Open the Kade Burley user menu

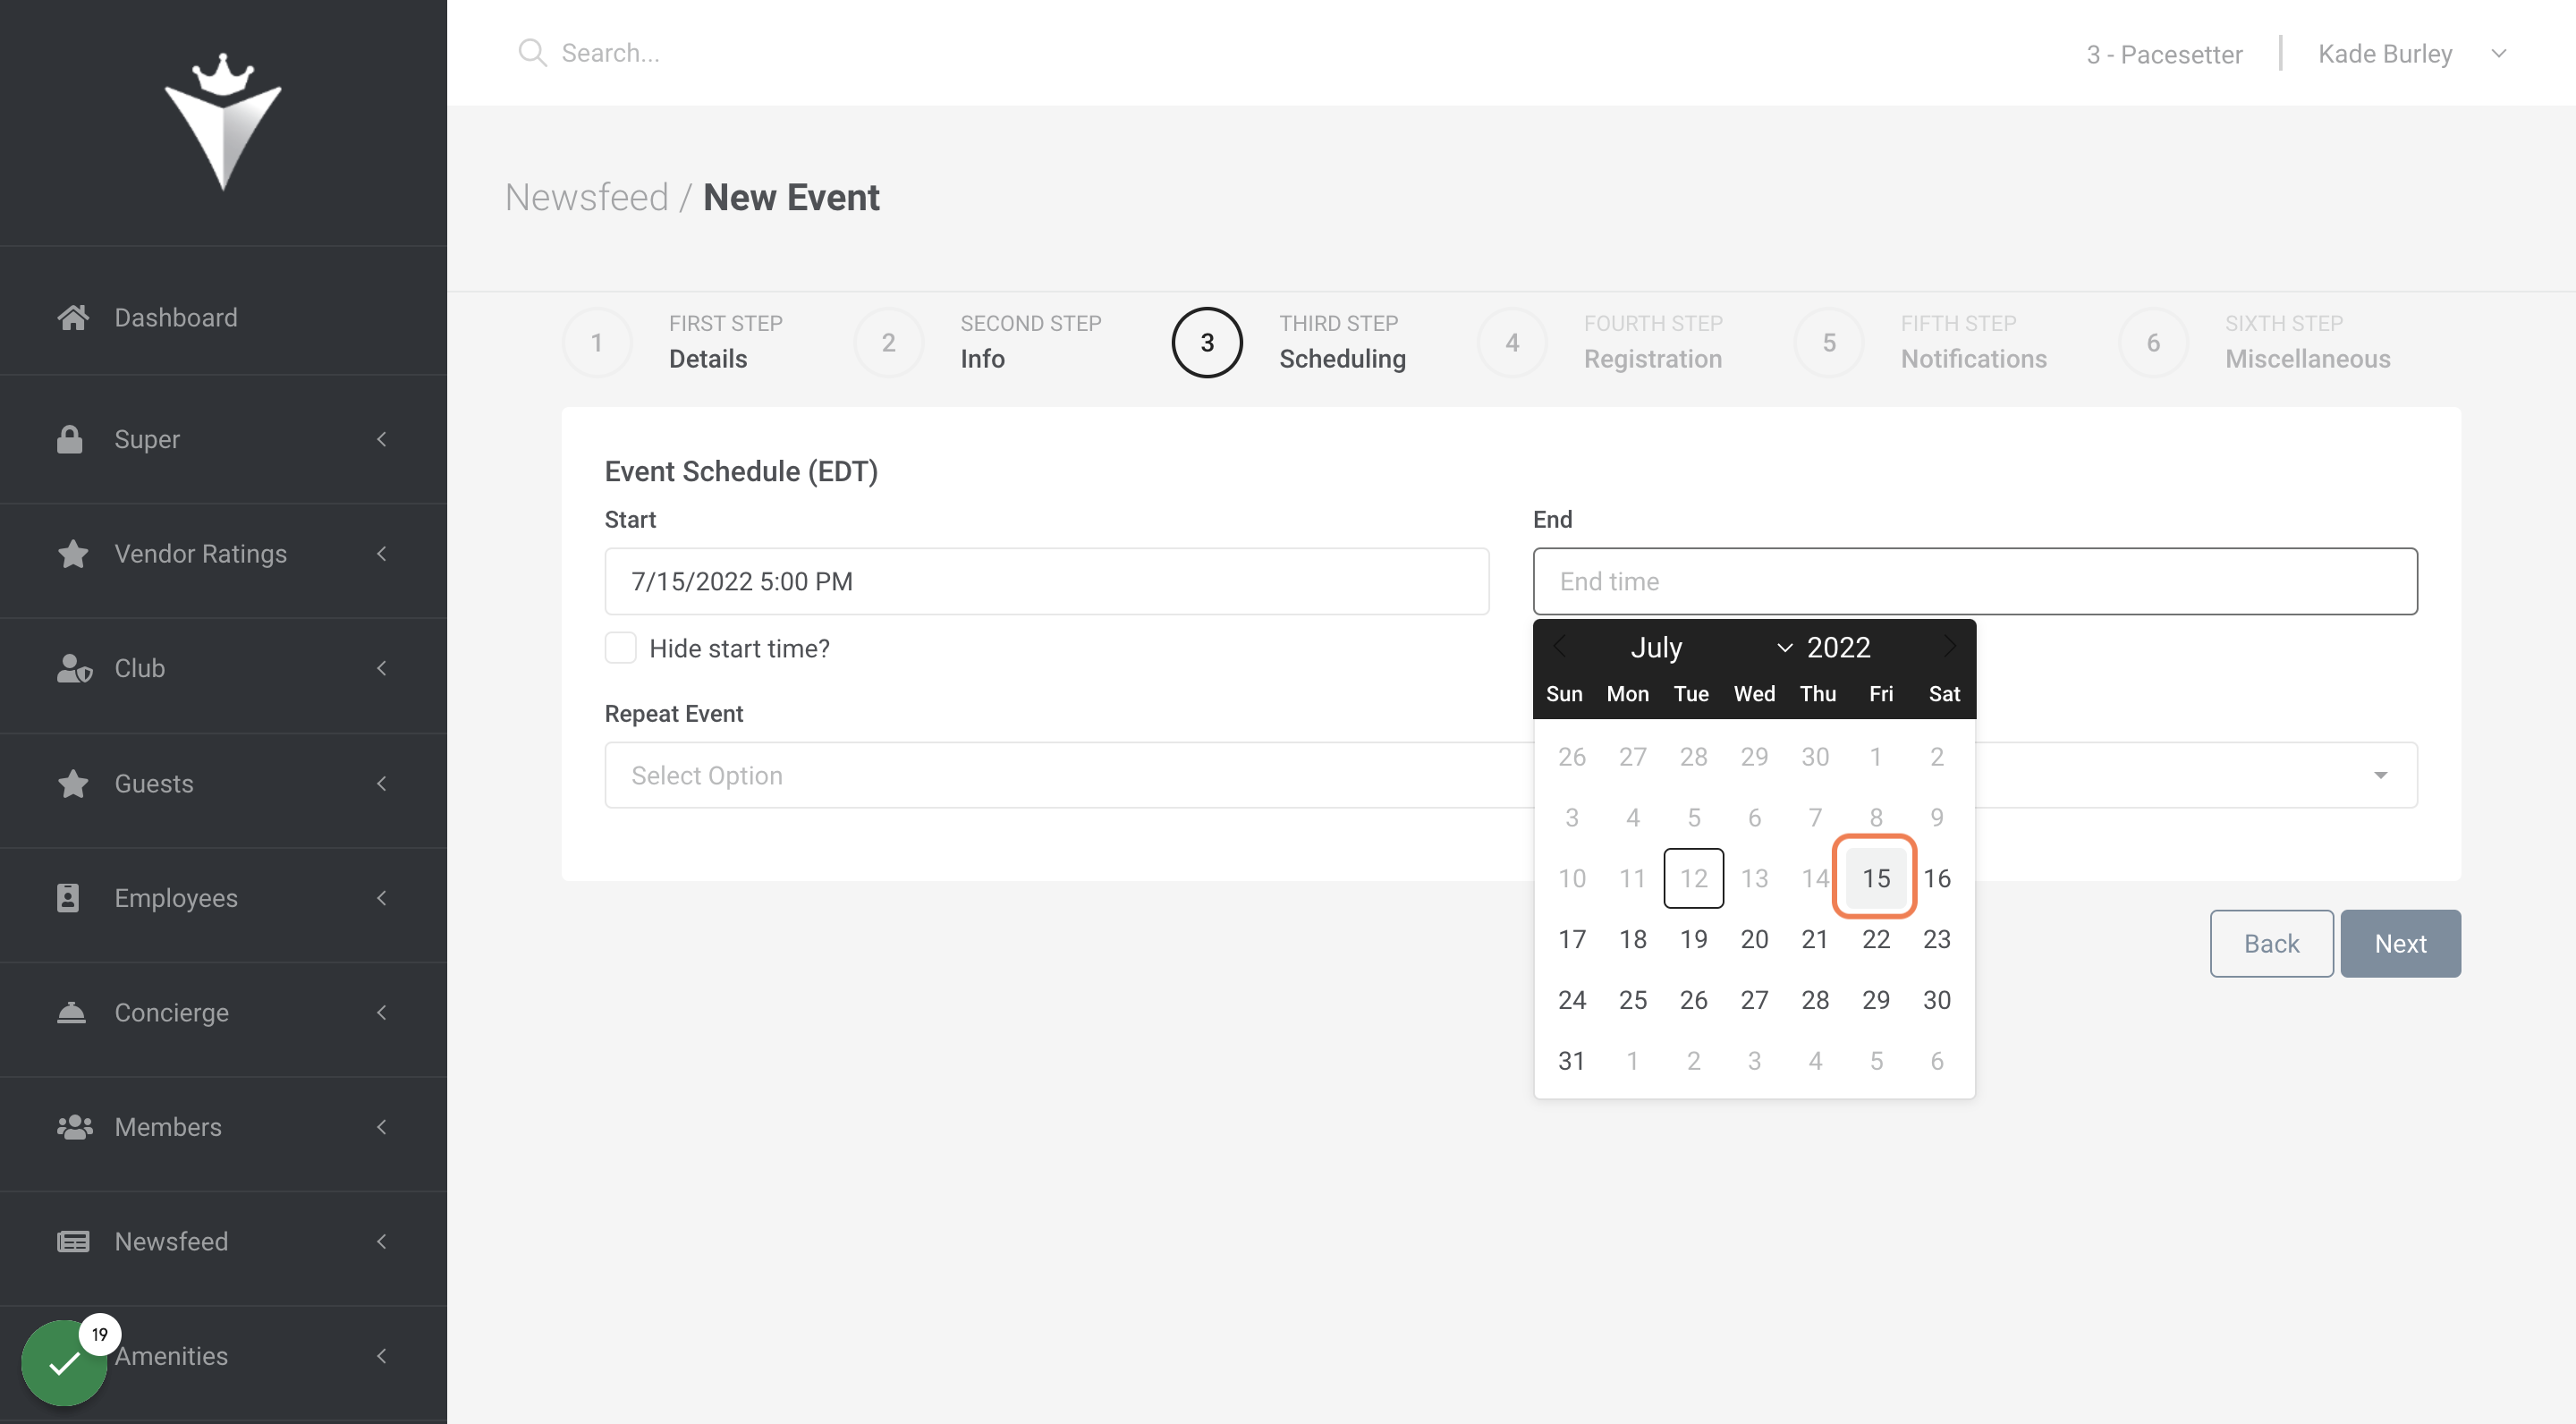(2412, 53)
